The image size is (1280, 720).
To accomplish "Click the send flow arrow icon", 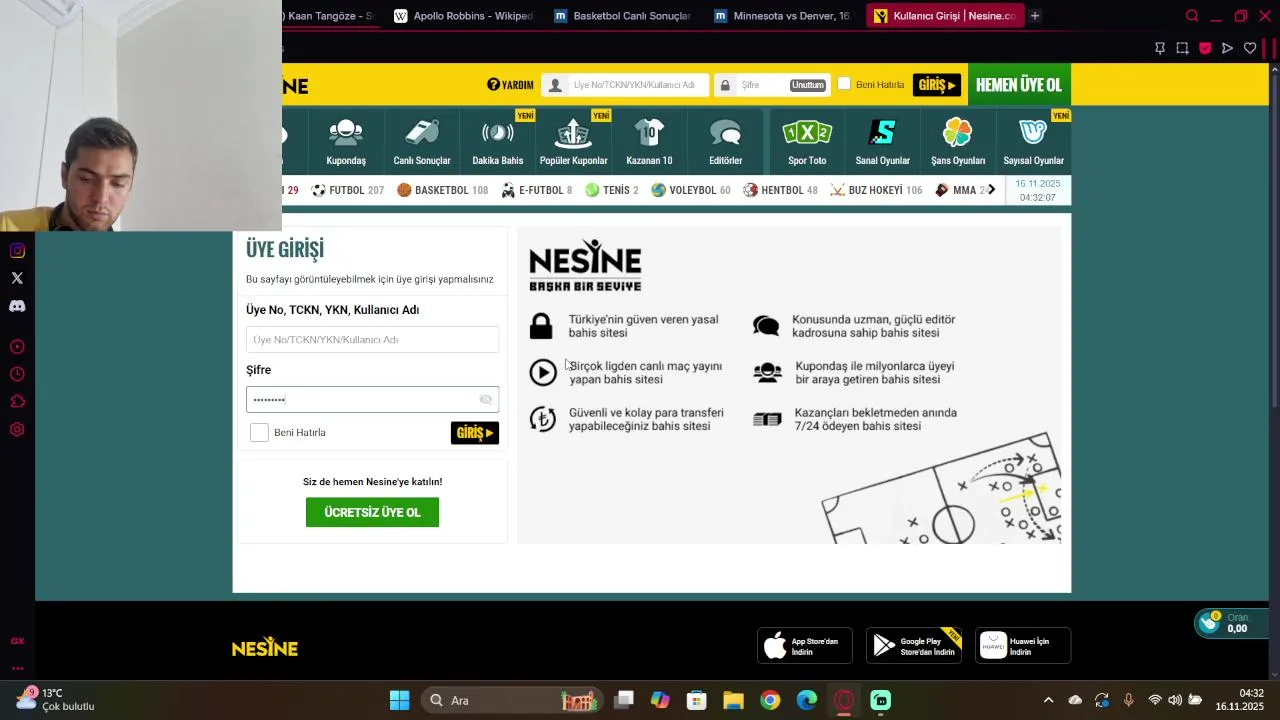I will click(1227, 48).
